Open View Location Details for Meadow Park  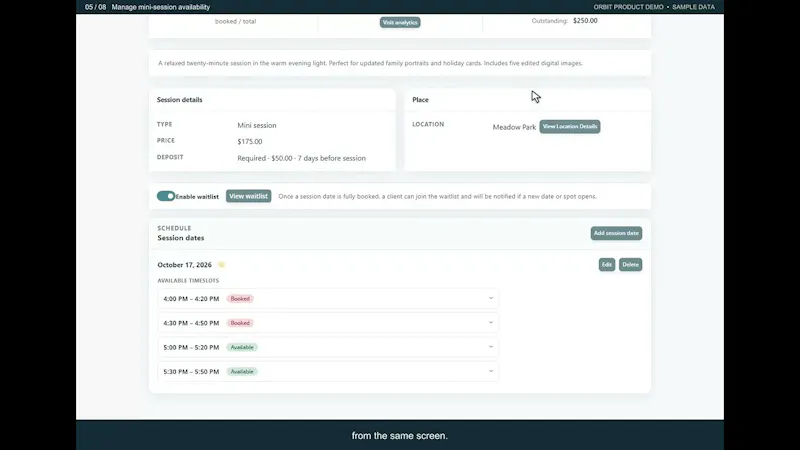(570, 127)
